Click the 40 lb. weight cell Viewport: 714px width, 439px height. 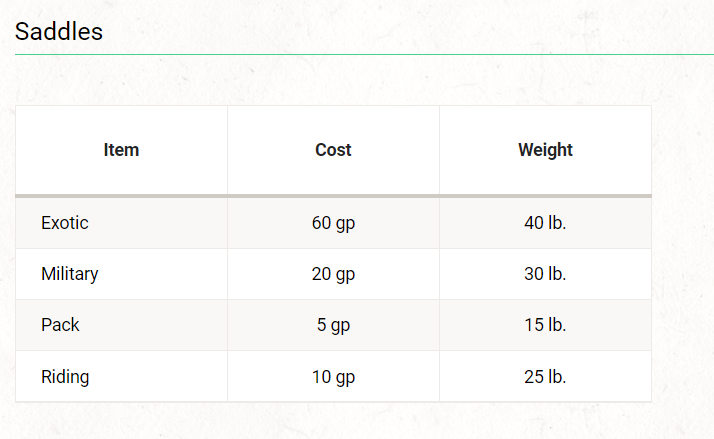click(545, 223)
